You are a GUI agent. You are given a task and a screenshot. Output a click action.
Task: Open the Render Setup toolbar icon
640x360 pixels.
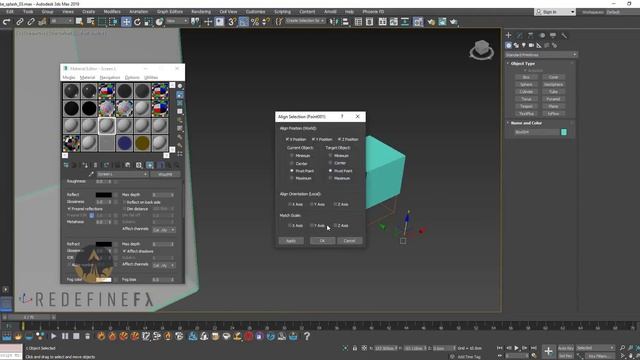point(431,22)
